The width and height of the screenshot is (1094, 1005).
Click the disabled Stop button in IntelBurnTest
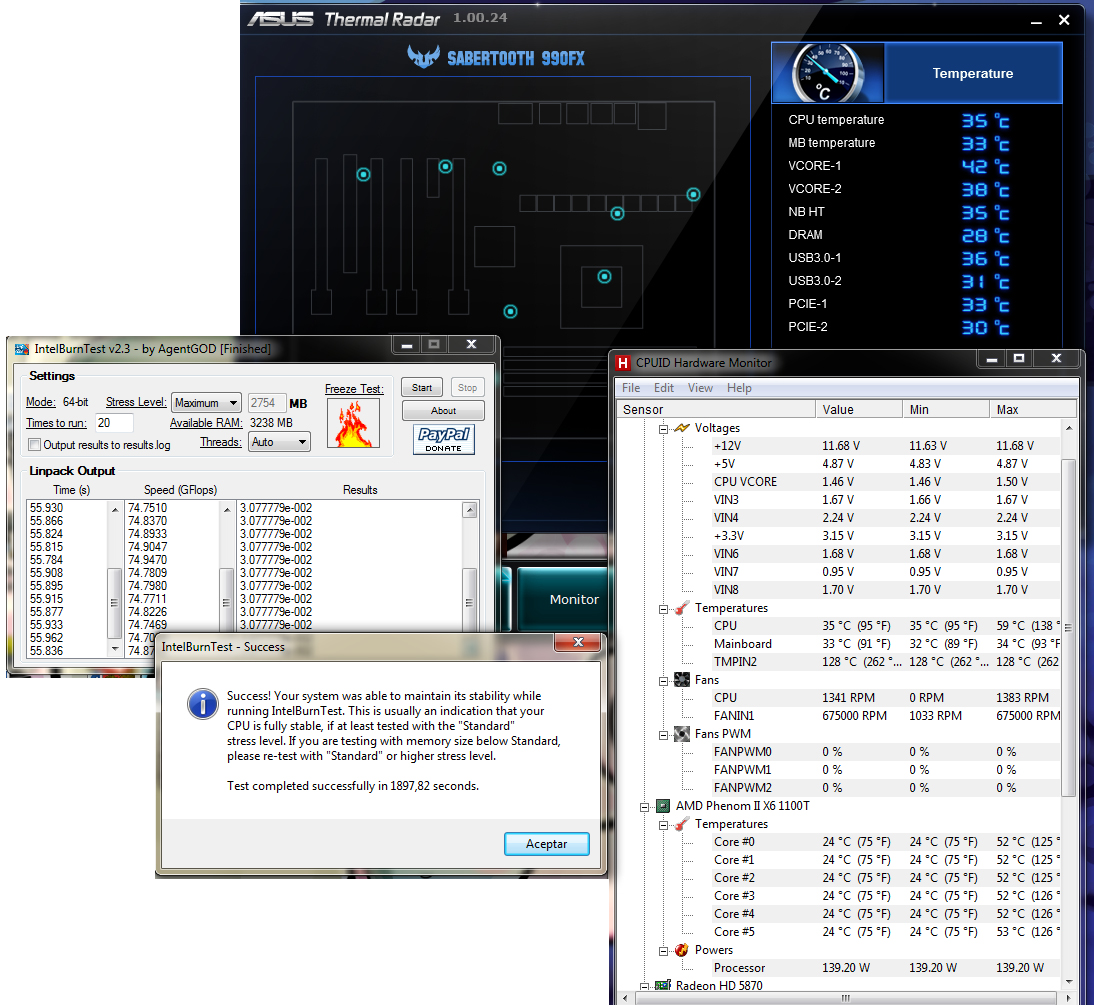click(x=467, y=387)
